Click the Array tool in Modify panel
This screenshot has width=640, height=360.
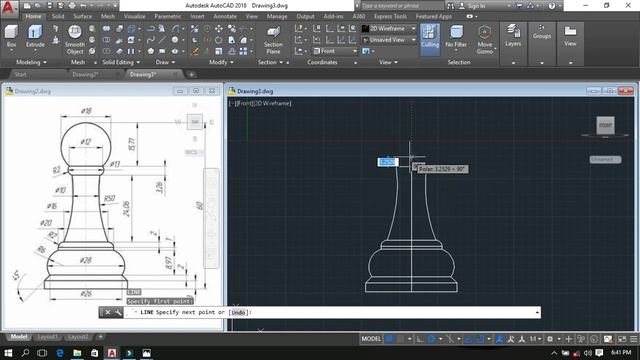pyautogui.click(x=243, y=51)
